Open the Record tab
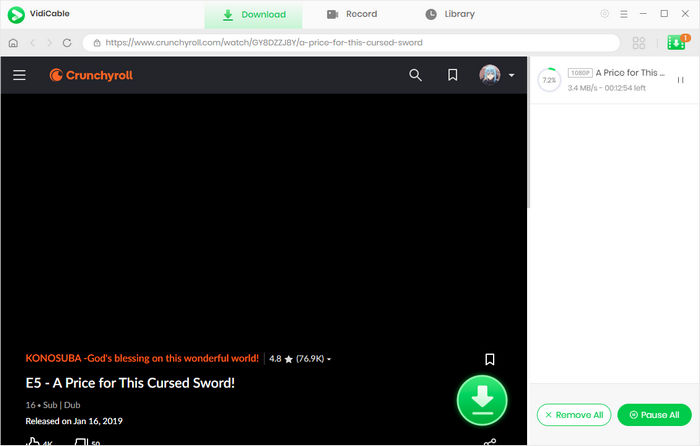 pyautogui.click(x=352, y=14)
